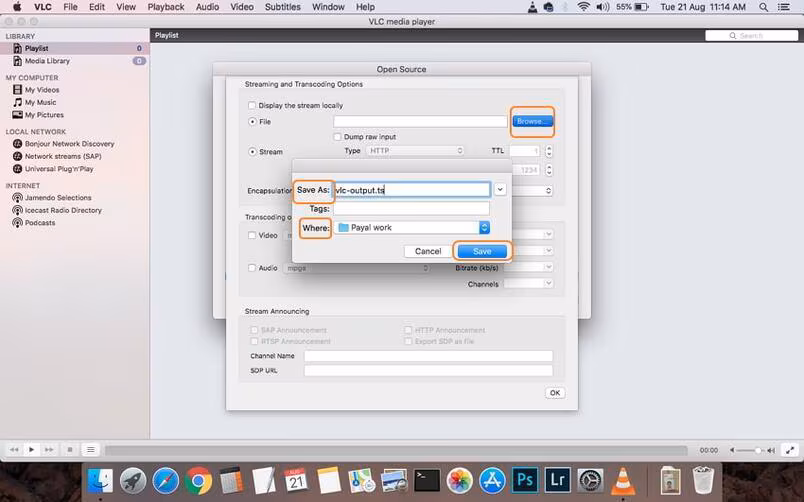Open the Playback menu
Screen dimensions: 804x502
pyautogui.click(x=166, y=7)
